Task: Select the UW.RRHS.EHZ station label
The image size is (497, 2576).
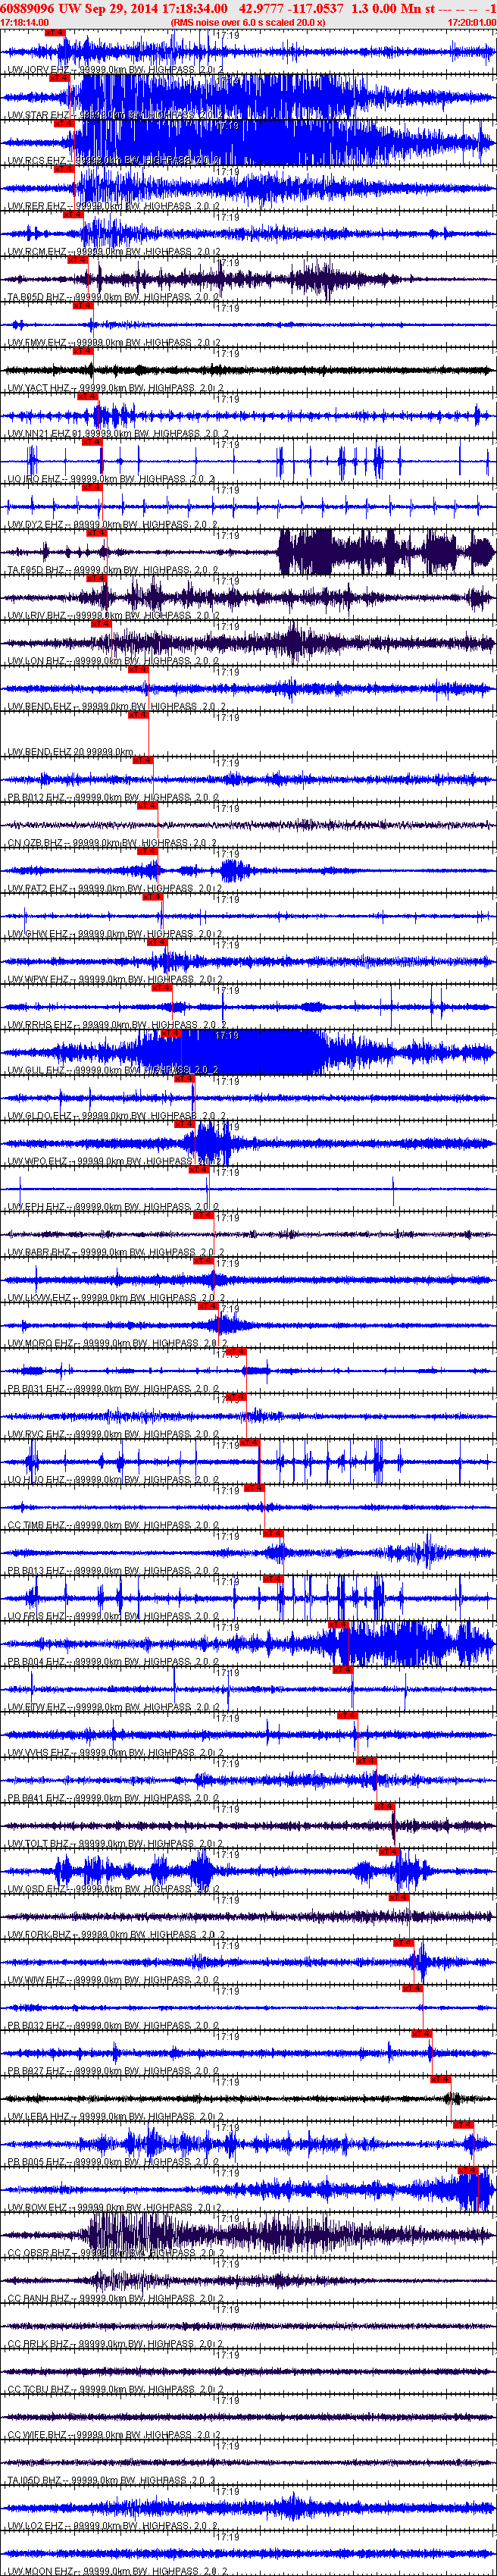Action: click(115, 1025)
